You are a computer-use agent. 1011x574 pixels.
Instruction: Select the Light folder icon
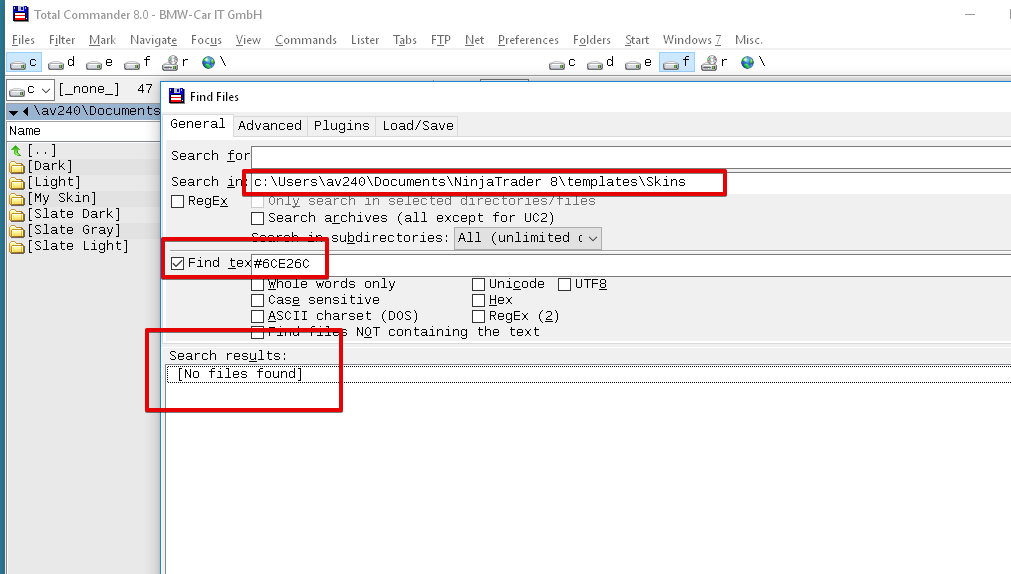pos(17,183)
